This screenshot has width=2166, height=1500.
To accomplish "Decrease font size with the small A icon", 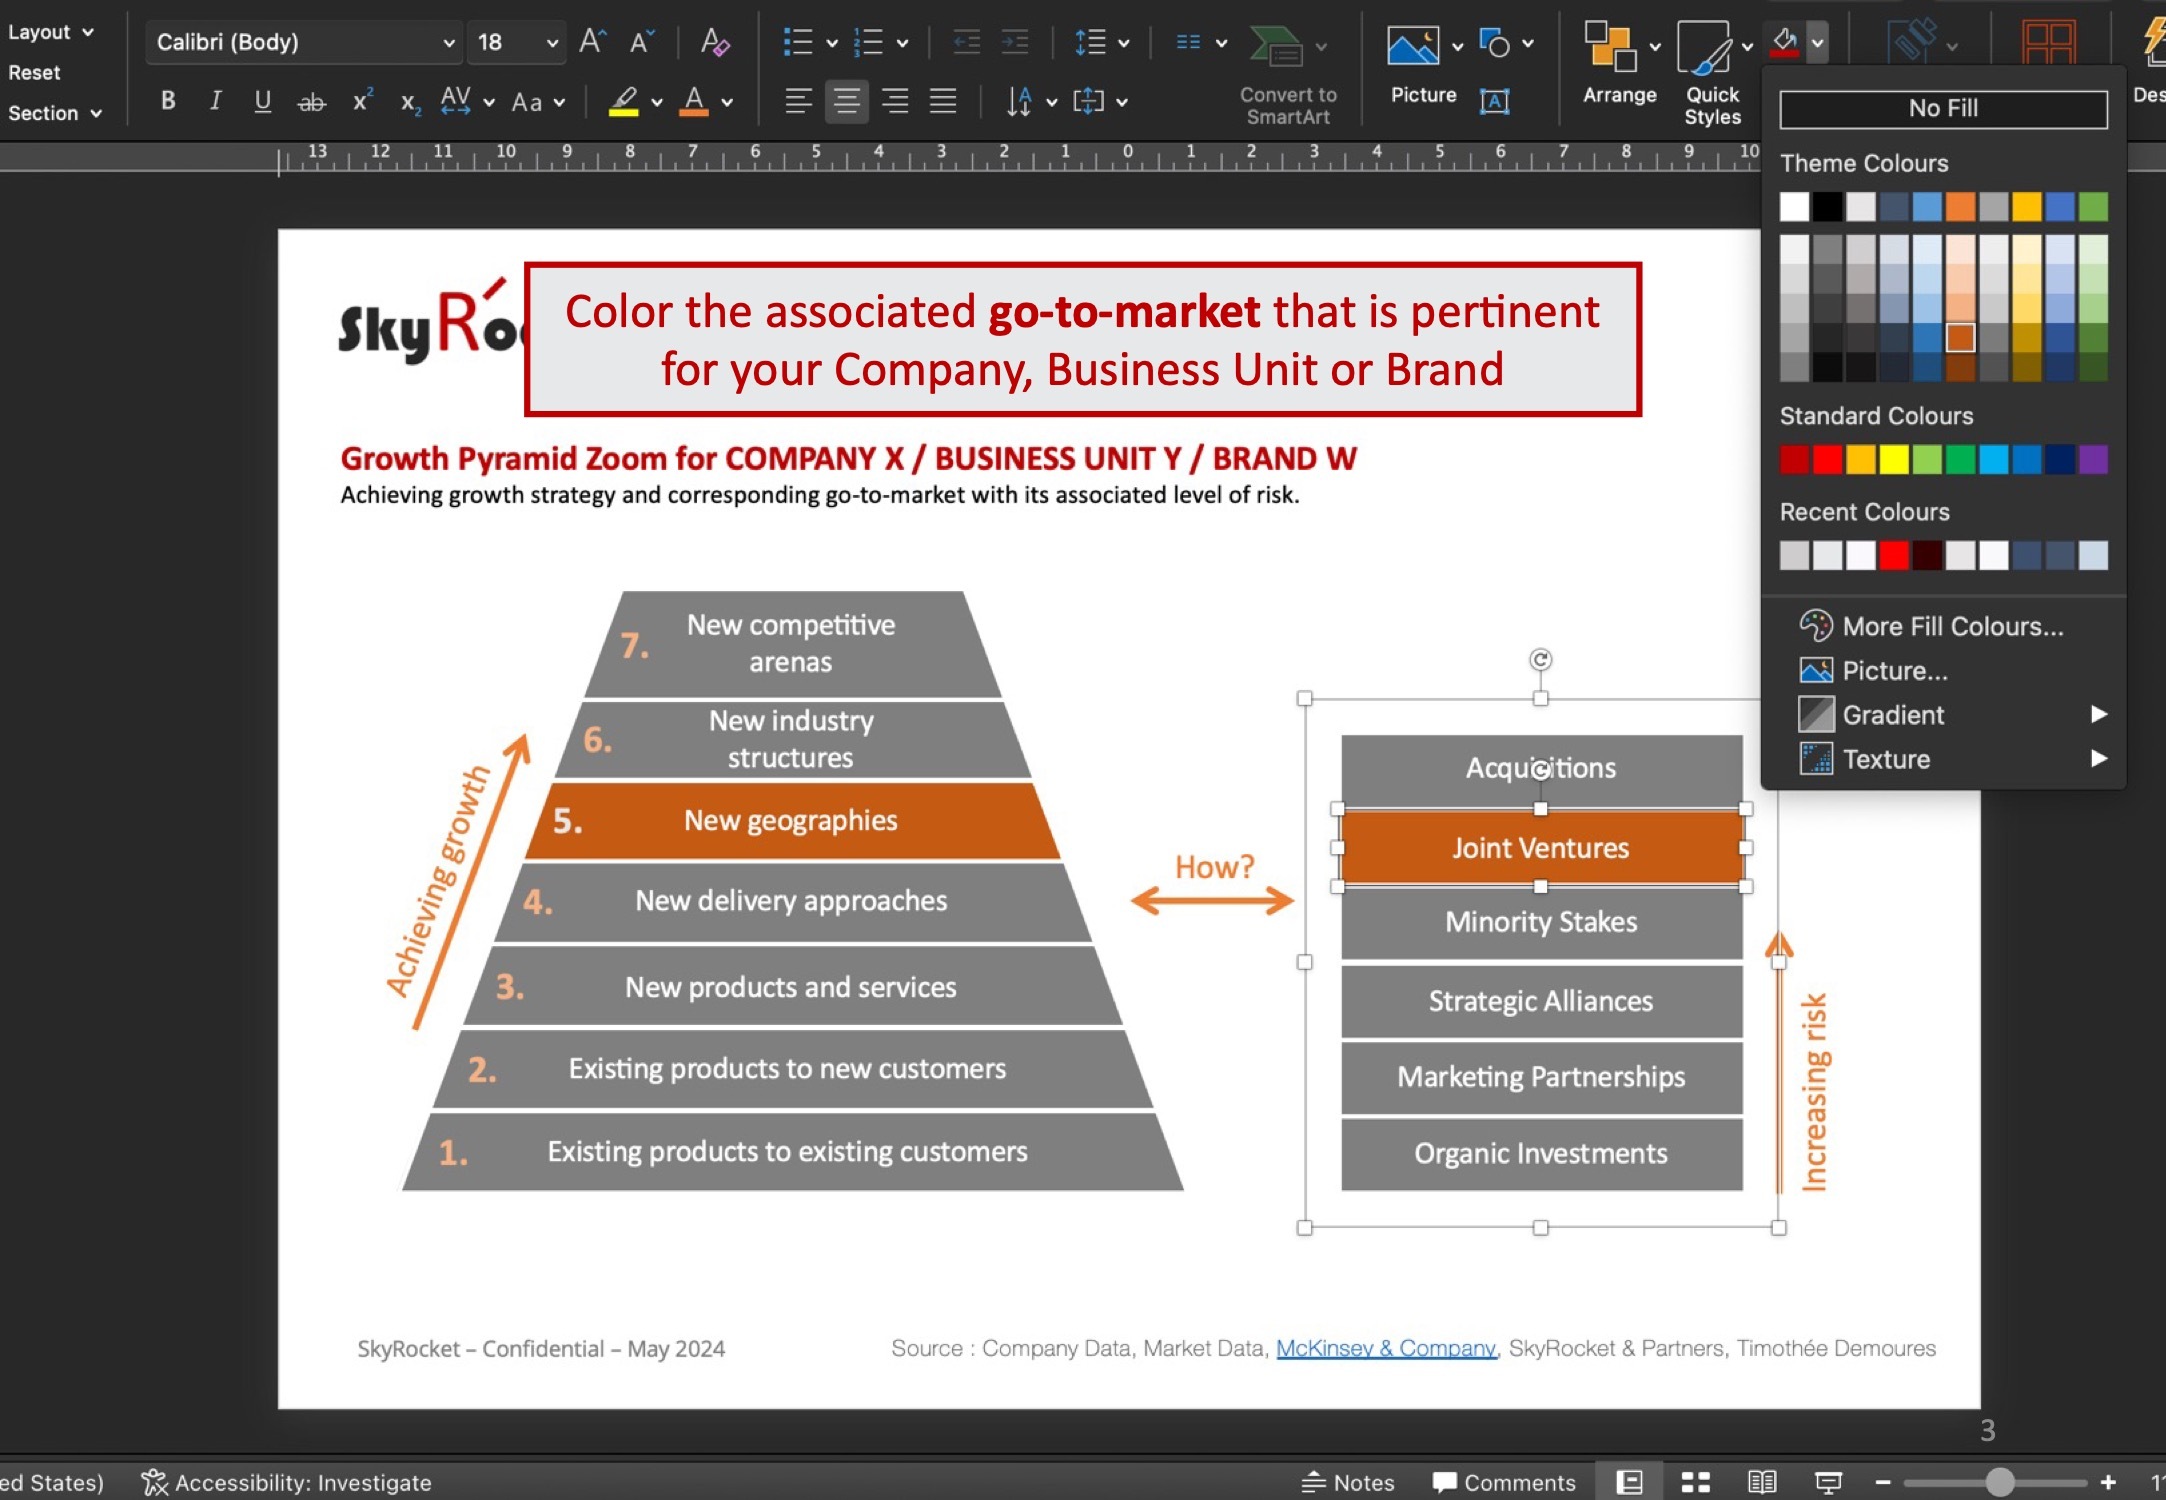I will point(641,42).
